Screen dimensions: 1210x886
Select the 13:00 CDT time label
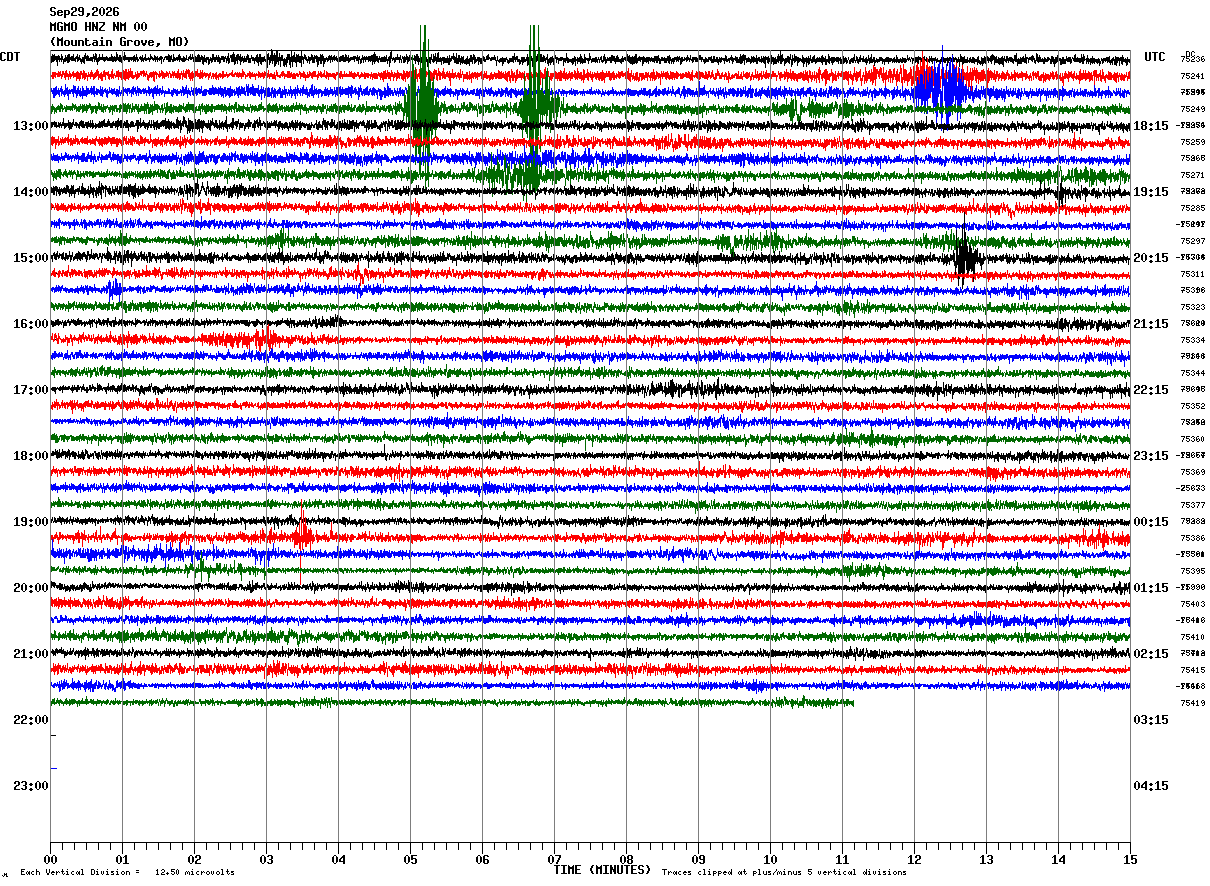[x=30, y=126]
